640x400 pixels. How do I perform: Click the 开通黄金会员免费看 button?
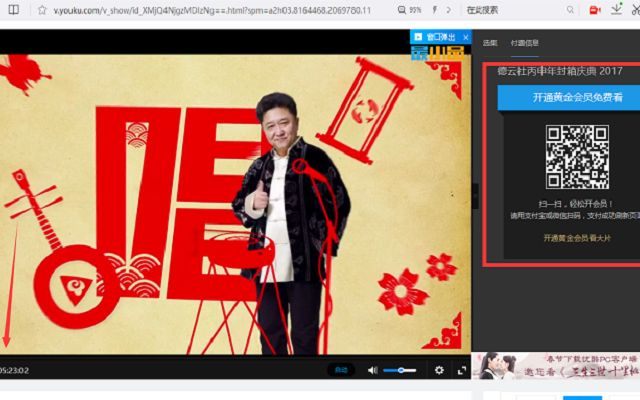[569, 98]
